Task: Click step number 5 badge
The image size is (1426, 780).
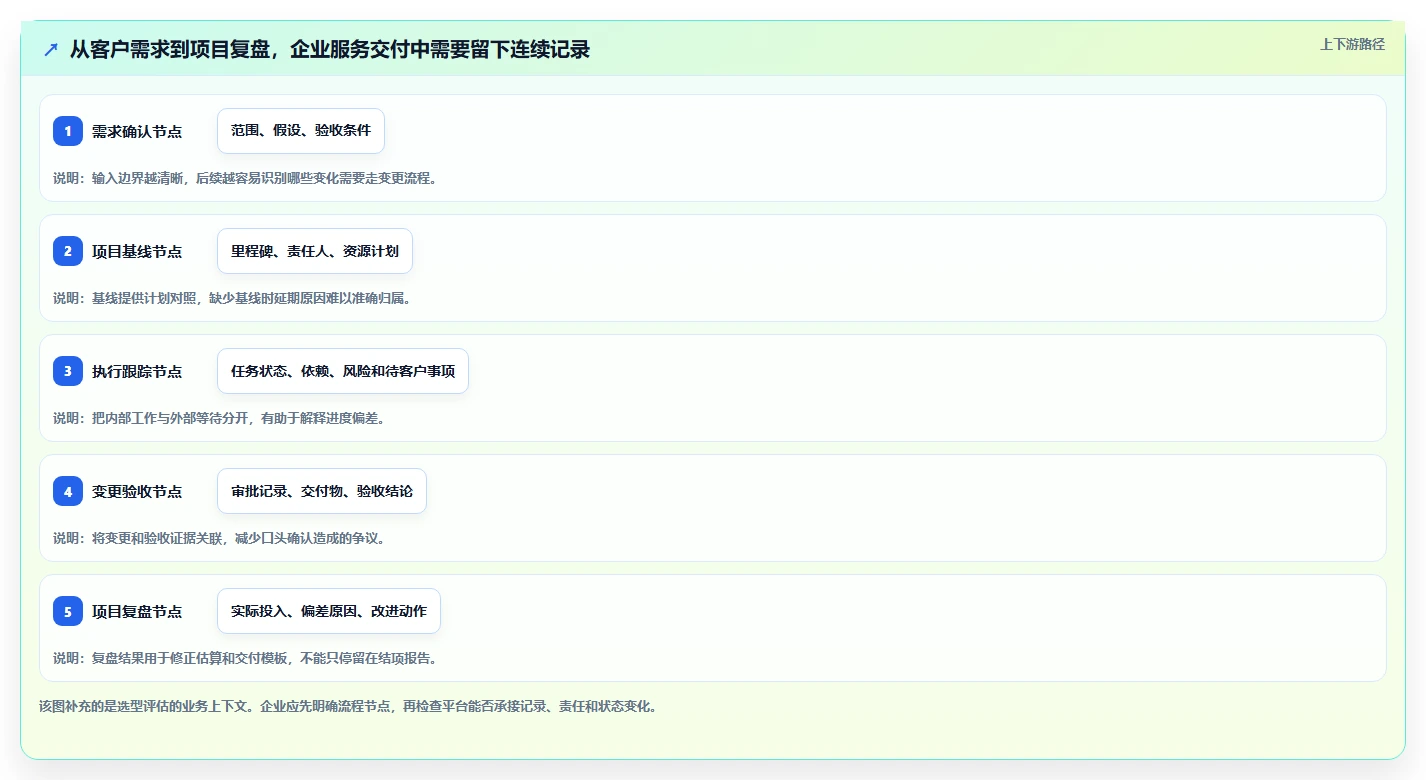Action: 68,611
